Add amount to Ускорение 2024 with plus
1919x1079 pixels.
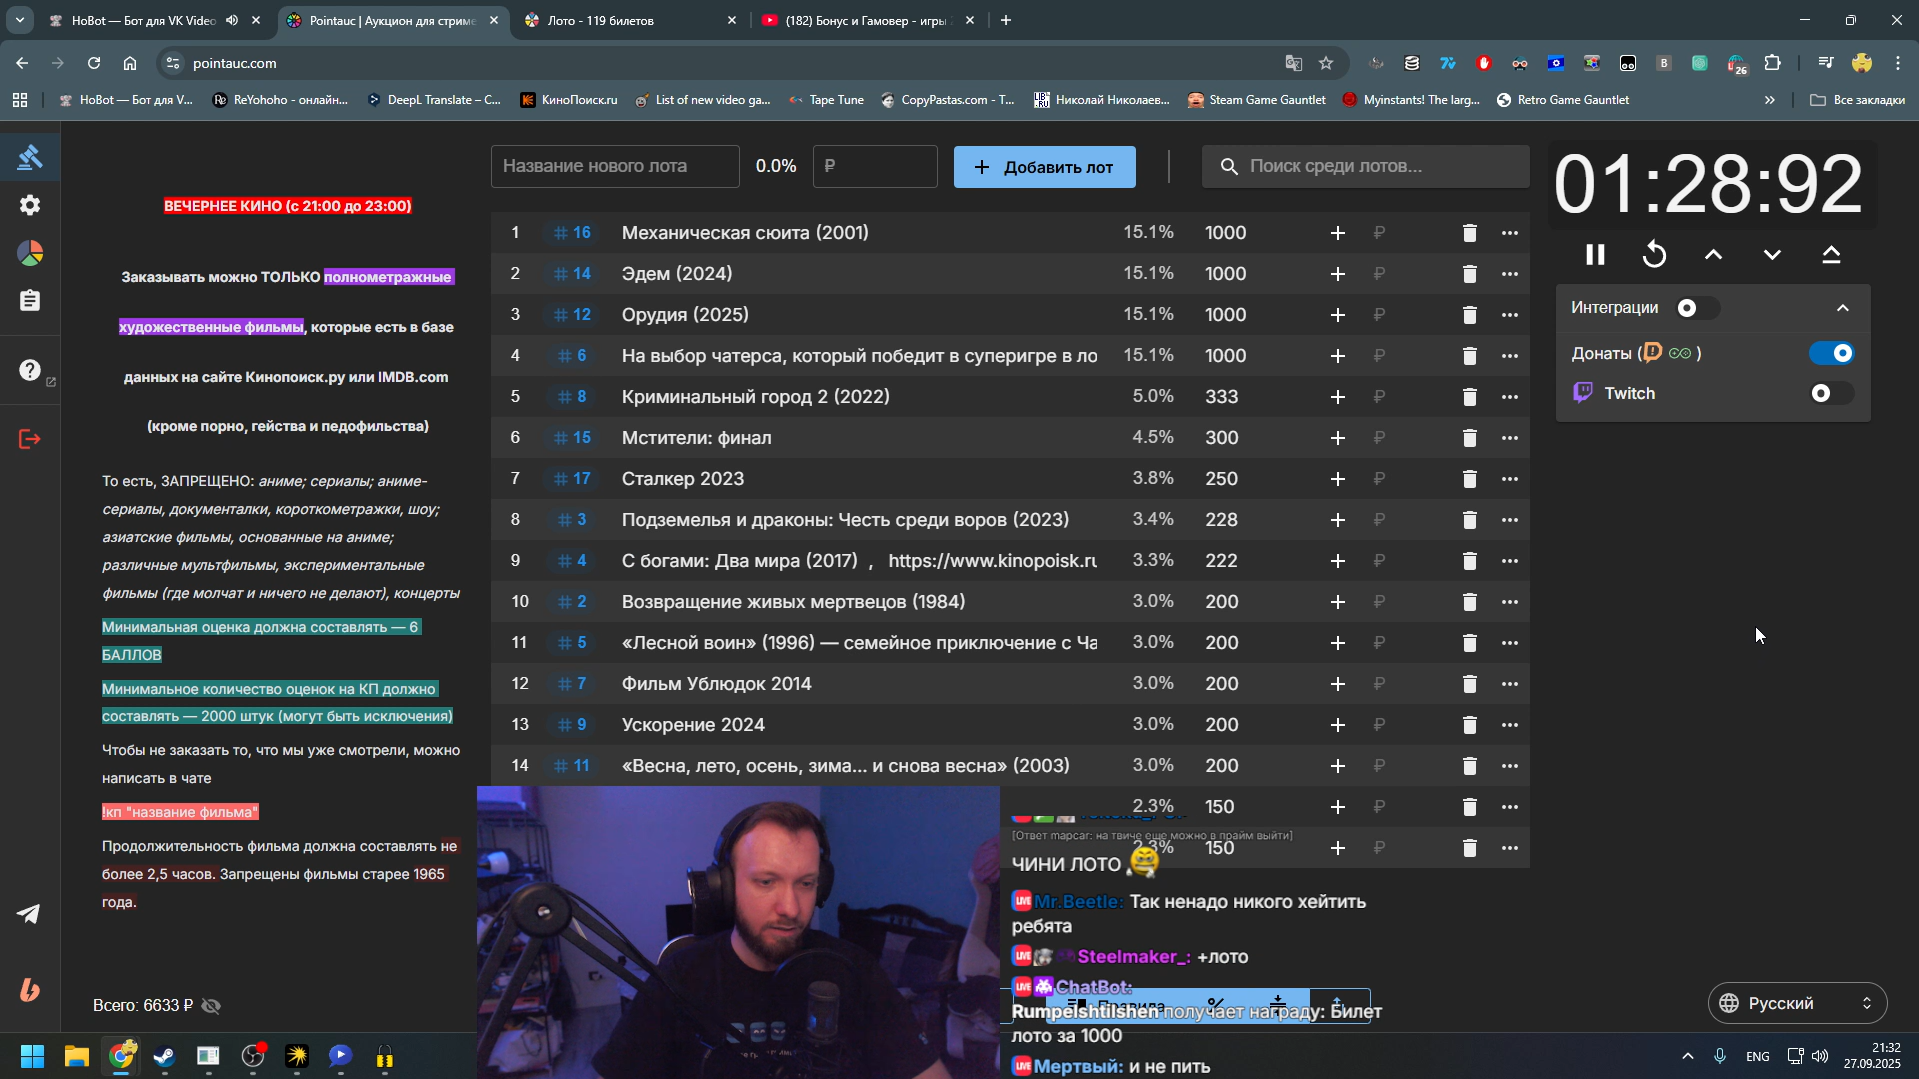(1337, 725)
